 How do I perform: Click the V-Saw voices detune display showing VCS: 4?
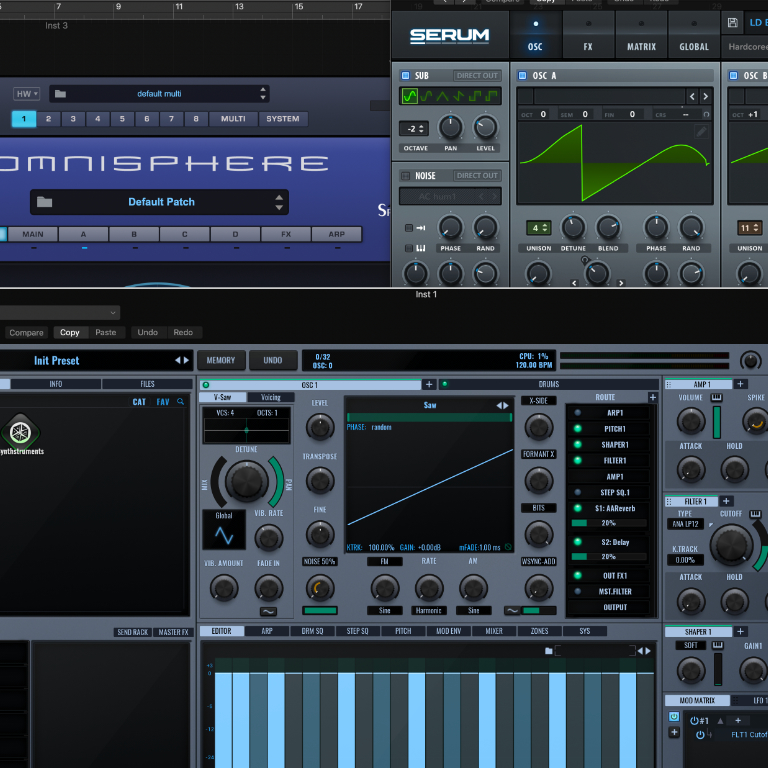tap(246, 425)
